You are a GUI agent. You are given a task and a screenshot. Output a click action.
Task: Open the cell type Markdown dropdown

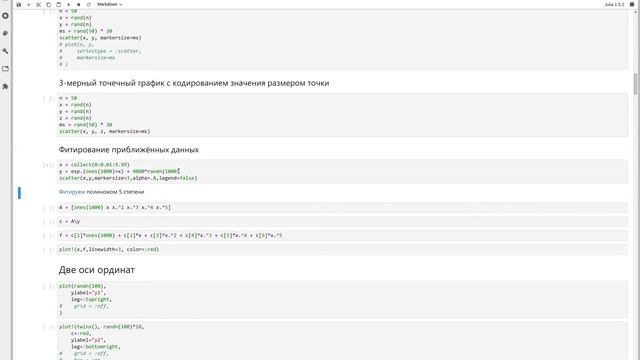109,4
